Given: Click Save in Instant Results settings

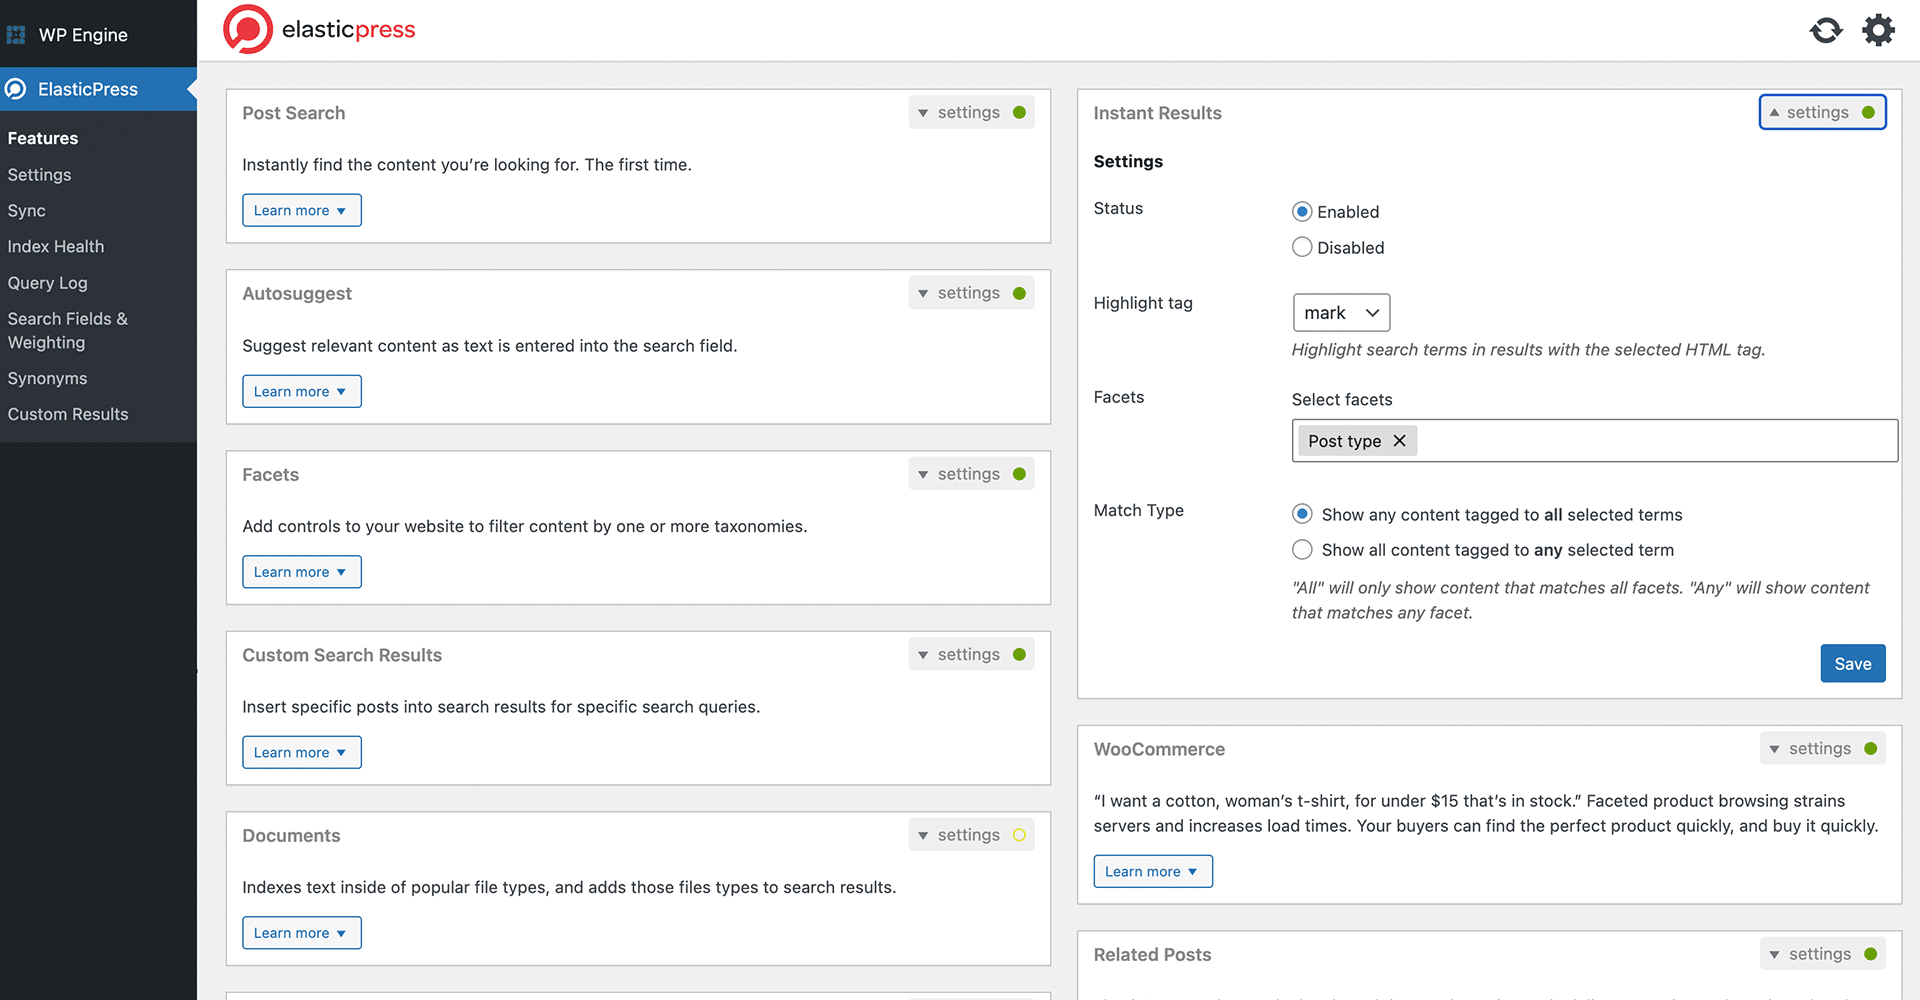Looking at the screenshot, I should 1852,663.
